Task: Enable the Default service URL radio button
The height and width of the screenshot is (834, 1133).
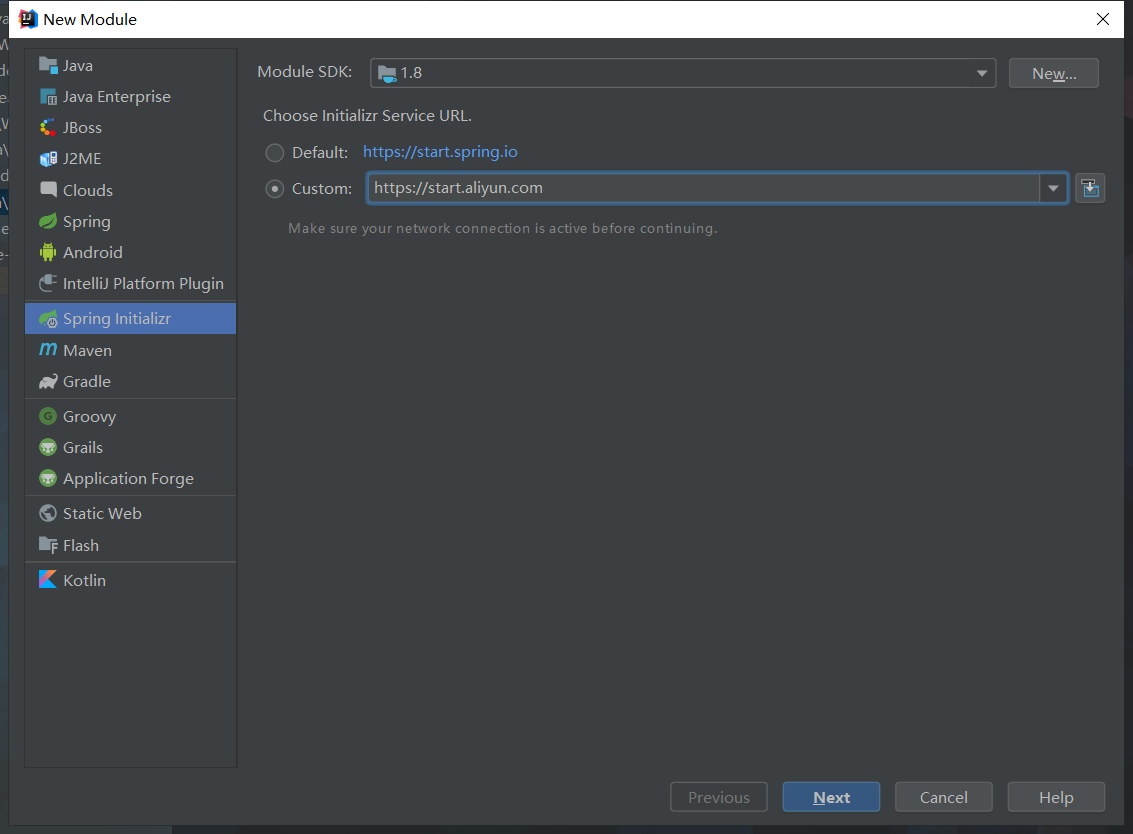Action: (x=275, y=152)
